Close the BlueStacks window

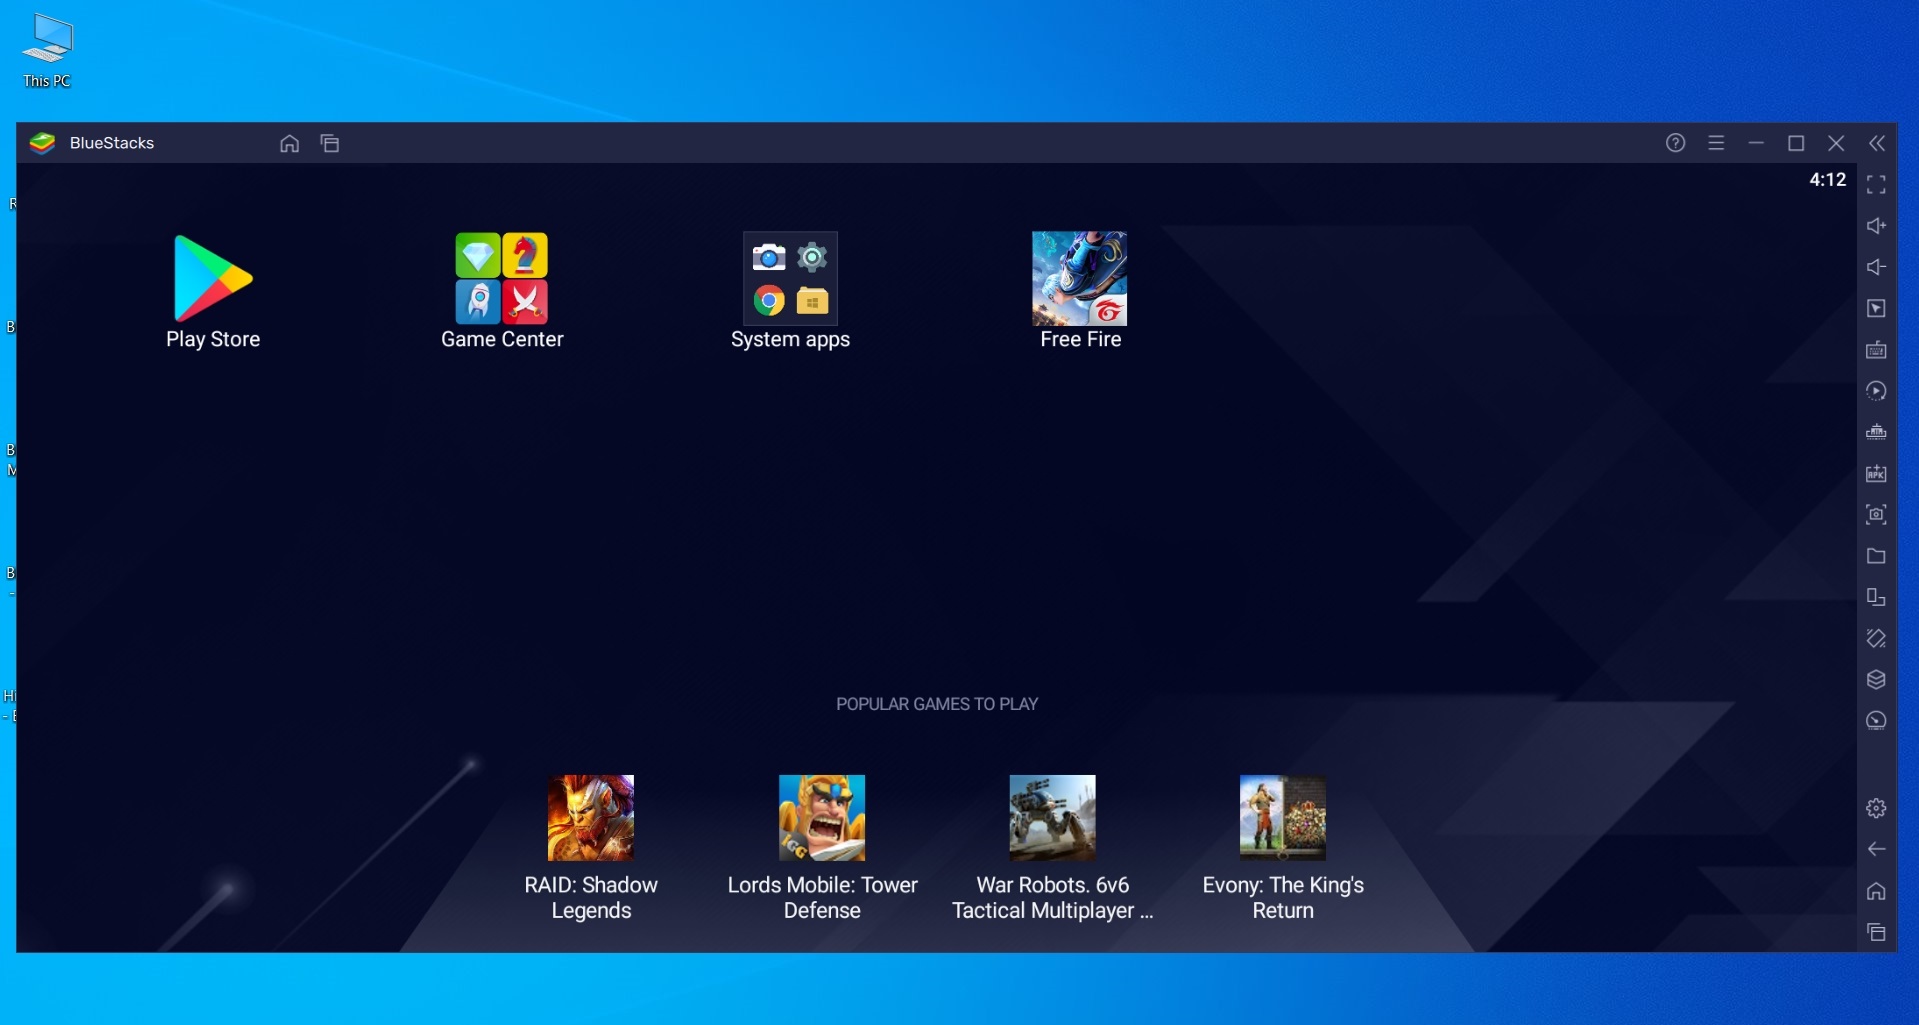pyautogui.click(x=1836, y=143)
